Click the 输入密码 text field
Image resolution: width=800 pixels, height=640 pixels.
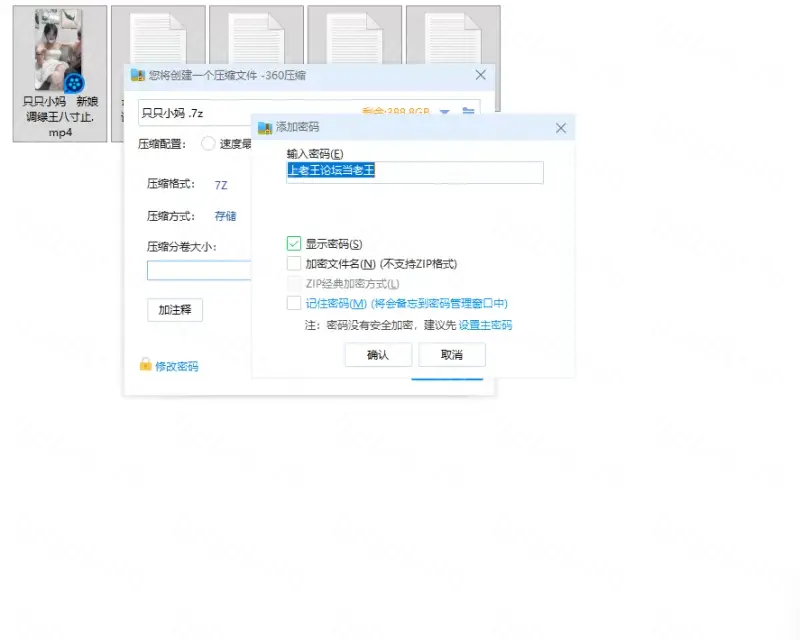pos(414,172)
